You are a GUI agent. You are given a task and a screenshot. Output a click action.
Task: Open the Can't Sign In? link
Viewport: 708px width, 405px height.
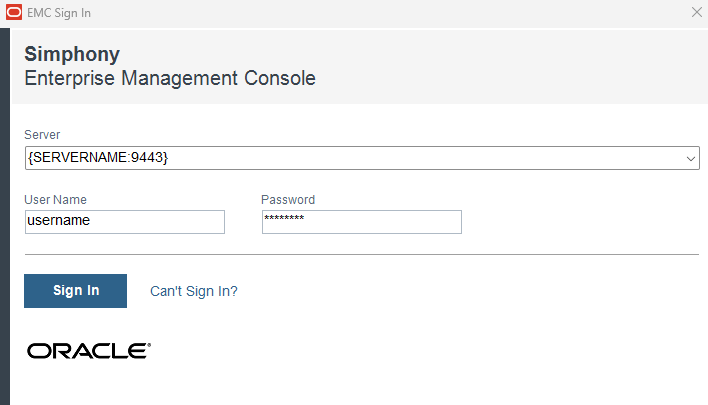tap(193, 291)
